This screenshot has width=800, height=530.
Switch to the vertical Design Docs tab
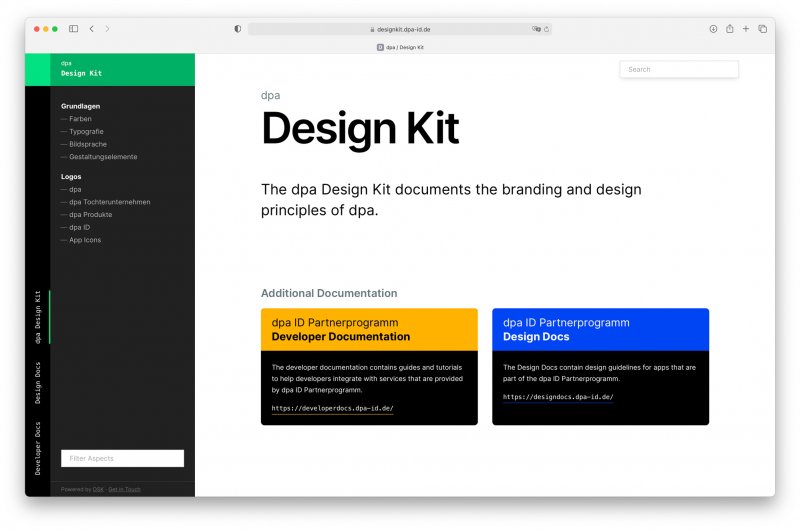click(38, 382)
